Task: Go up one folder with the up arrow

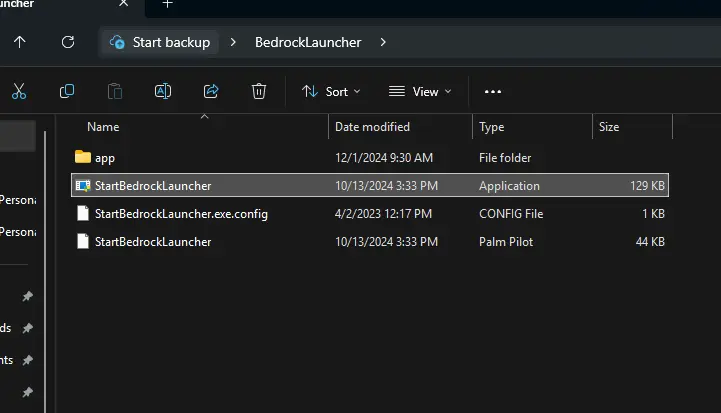Action: (19, 42)
